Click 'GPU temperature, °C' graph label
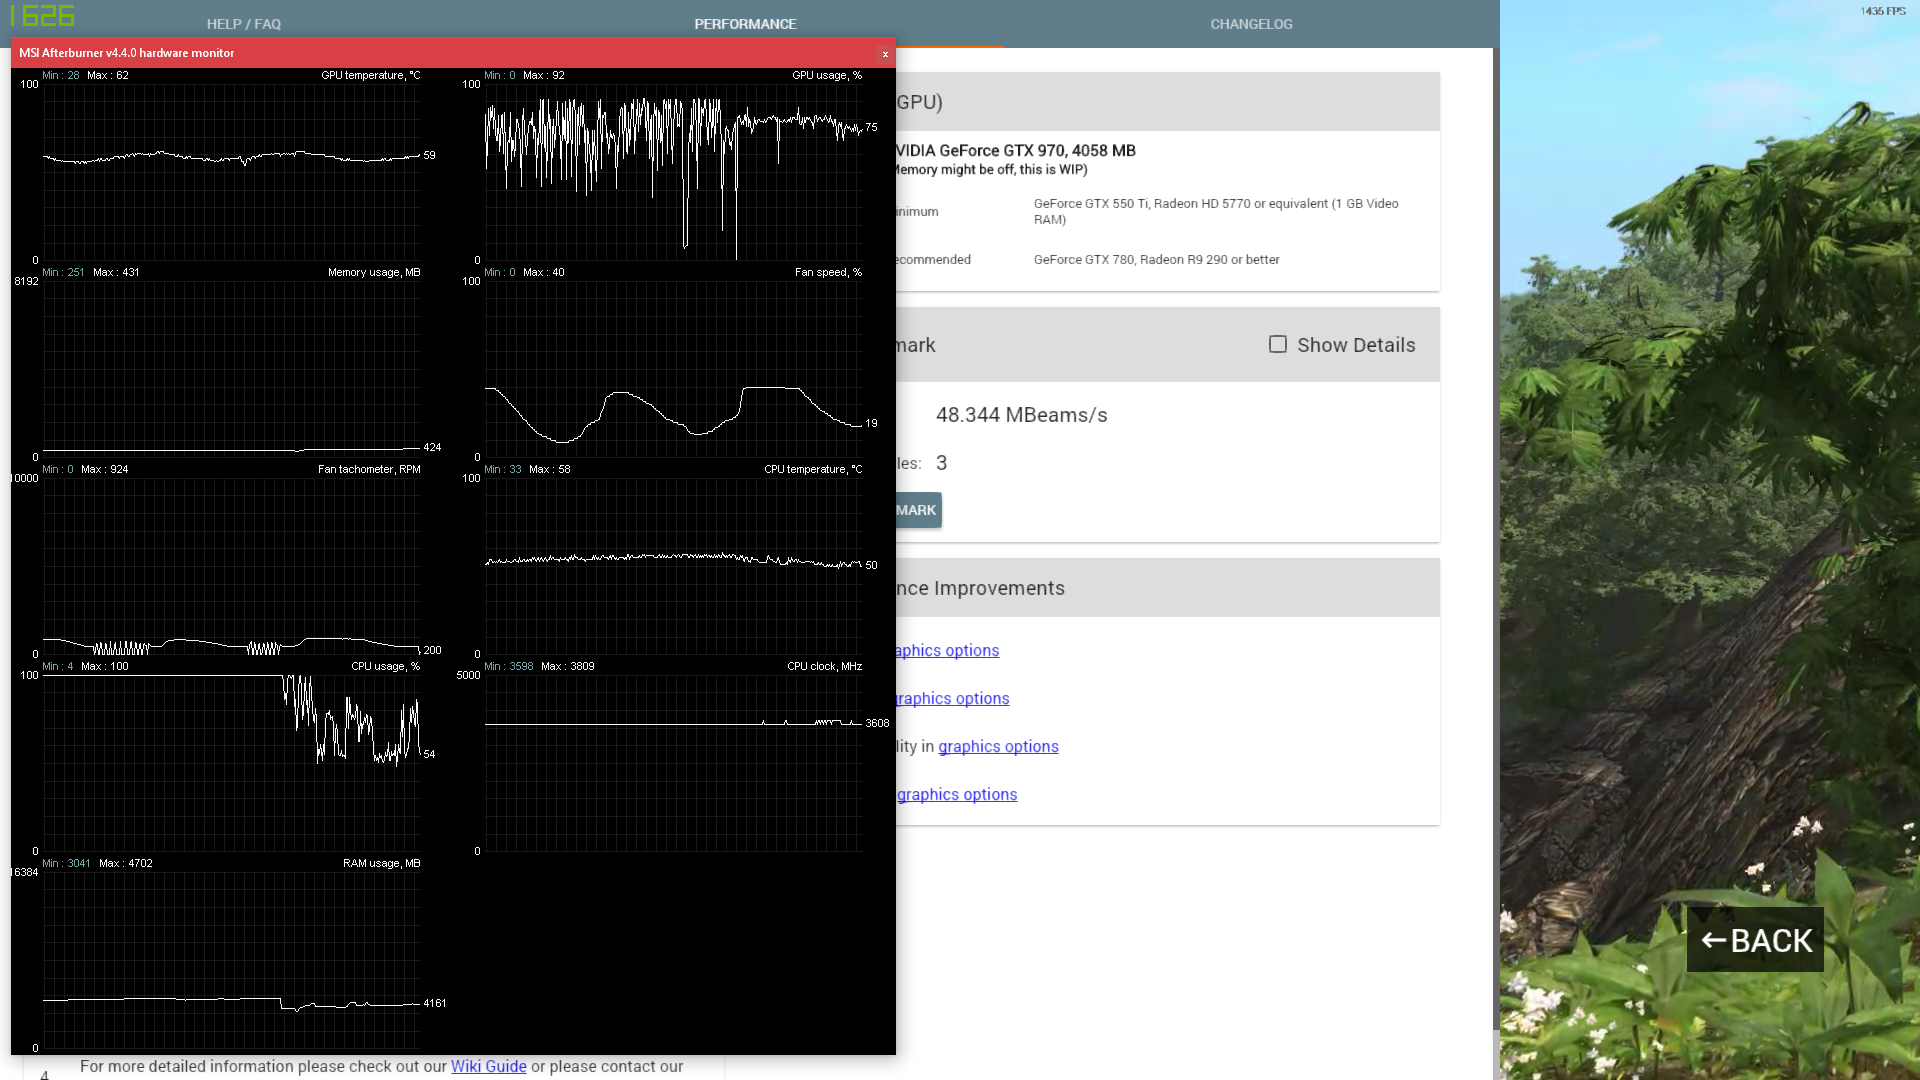Image resolution: width=1920 pixels, height=1080 pixels. click(x=370, y=75)
